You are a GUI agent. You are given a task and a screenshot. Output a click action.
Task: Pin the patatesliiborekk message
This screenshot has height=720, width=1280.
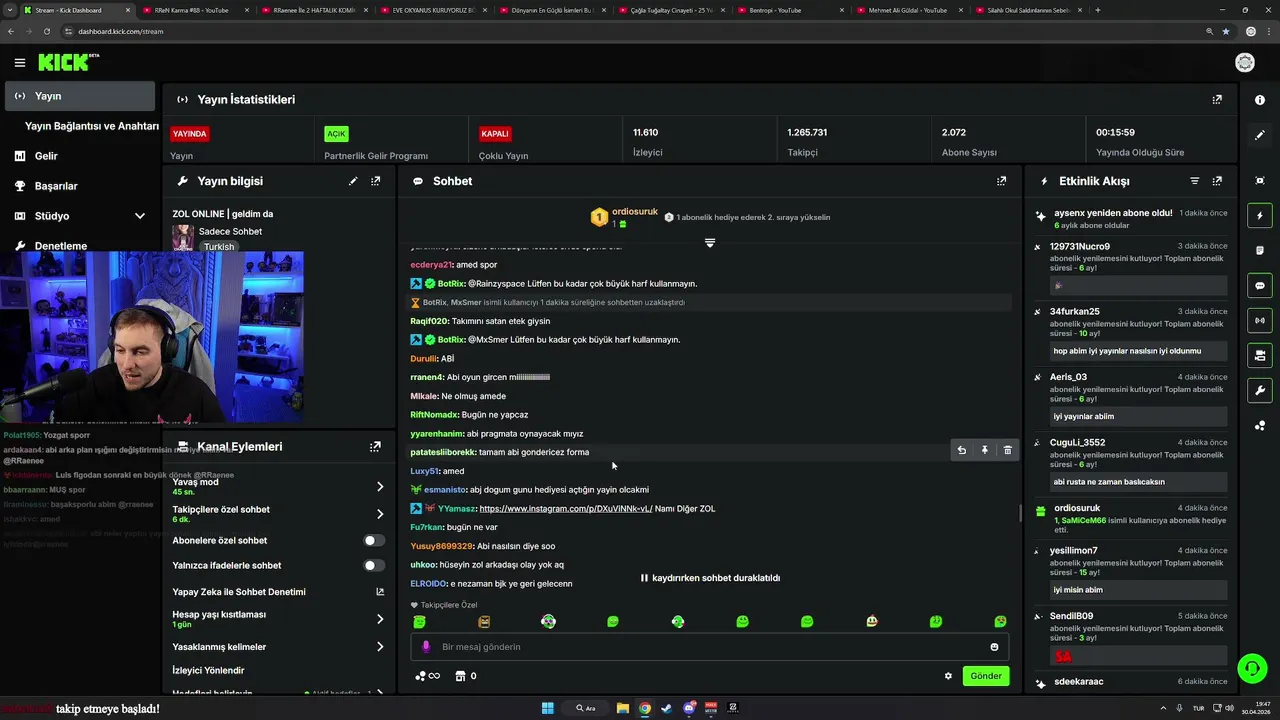(x=984, y=450)
